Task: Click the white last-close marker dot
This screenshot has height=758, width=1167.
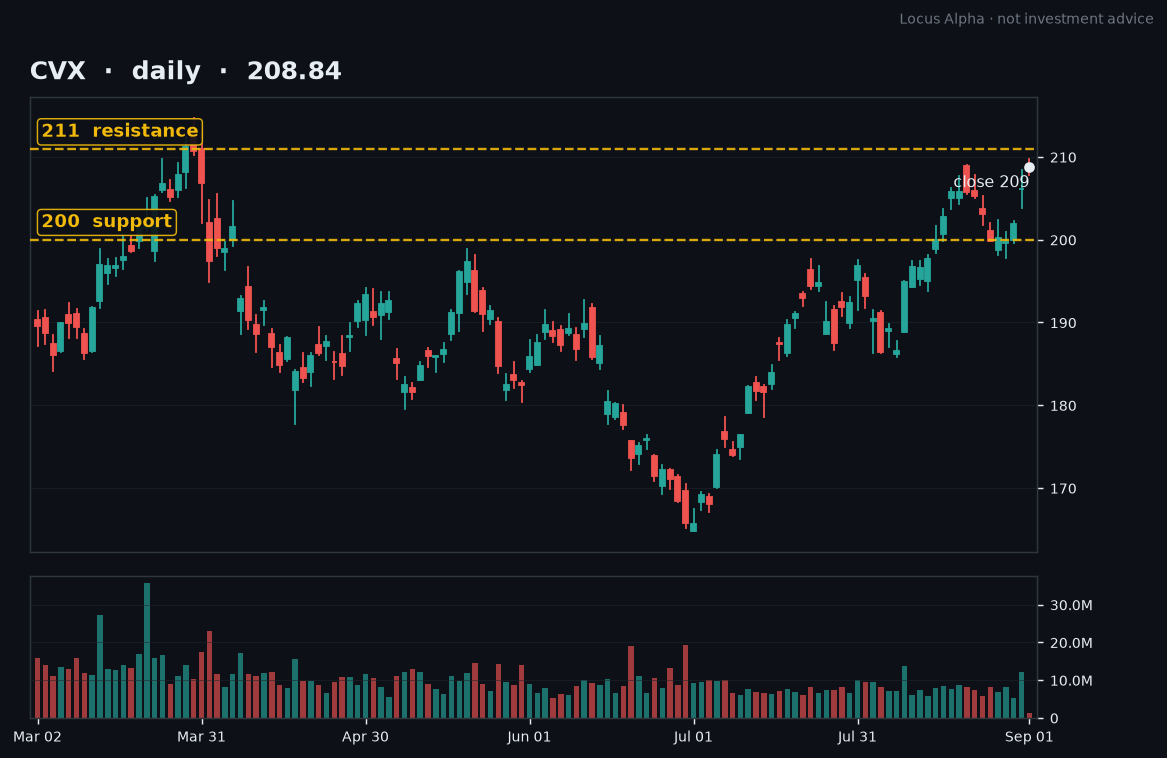Action: point(1029,168)
